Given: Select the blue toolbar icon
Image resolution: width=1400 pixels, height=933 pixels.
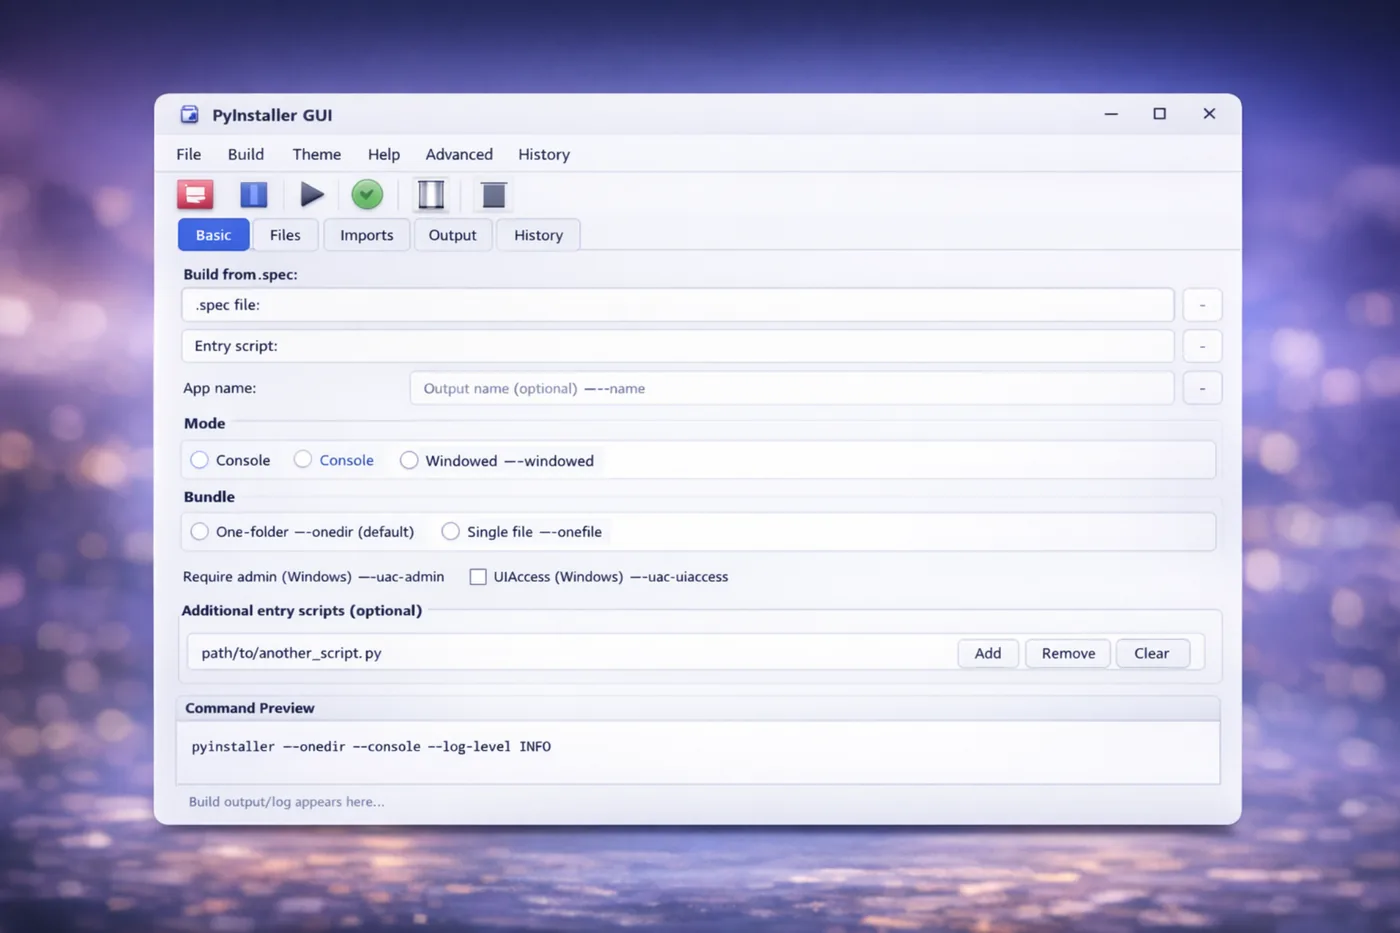Looking at the screenshot, I should 253,194.
